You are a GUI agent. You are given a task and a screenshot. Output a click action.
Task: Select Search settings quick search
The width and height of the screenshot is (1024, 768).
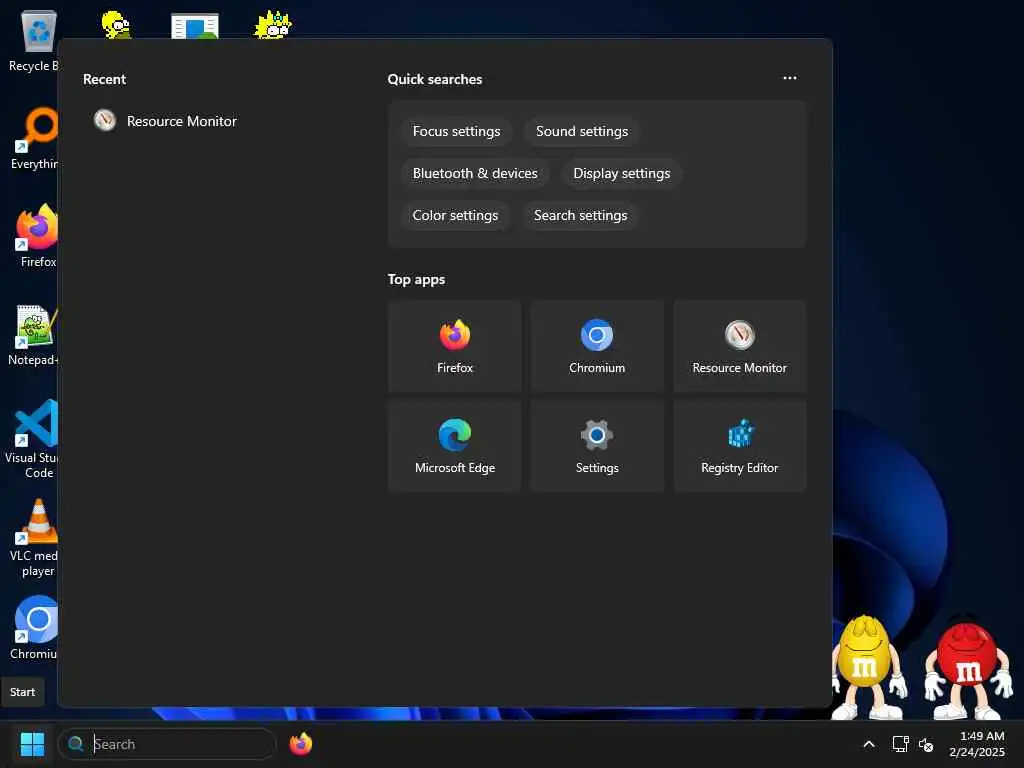pos(581,216)
